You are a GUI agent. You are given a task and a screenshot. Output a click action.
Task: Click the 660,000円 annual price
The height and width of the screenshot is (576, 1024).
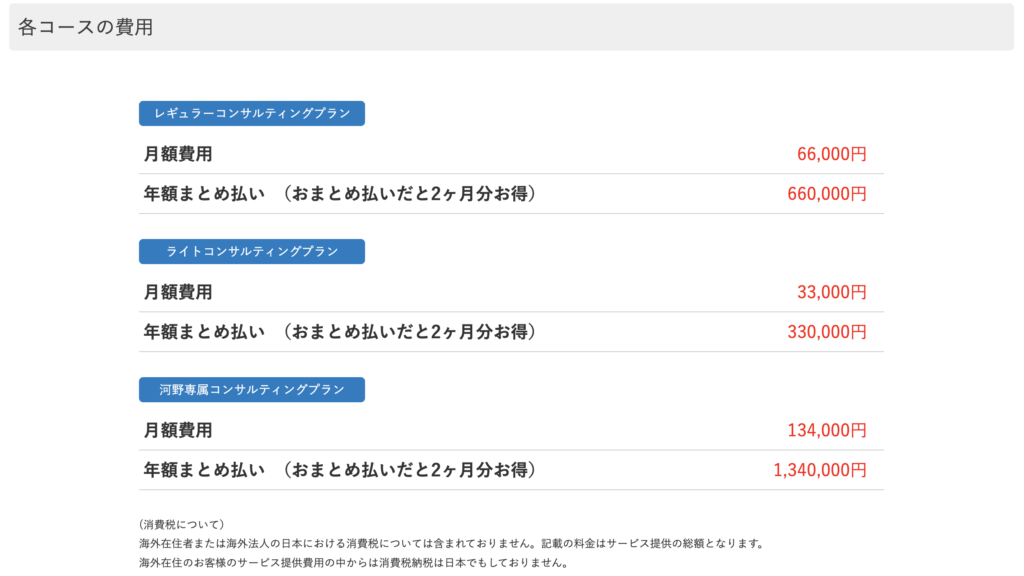826,194
